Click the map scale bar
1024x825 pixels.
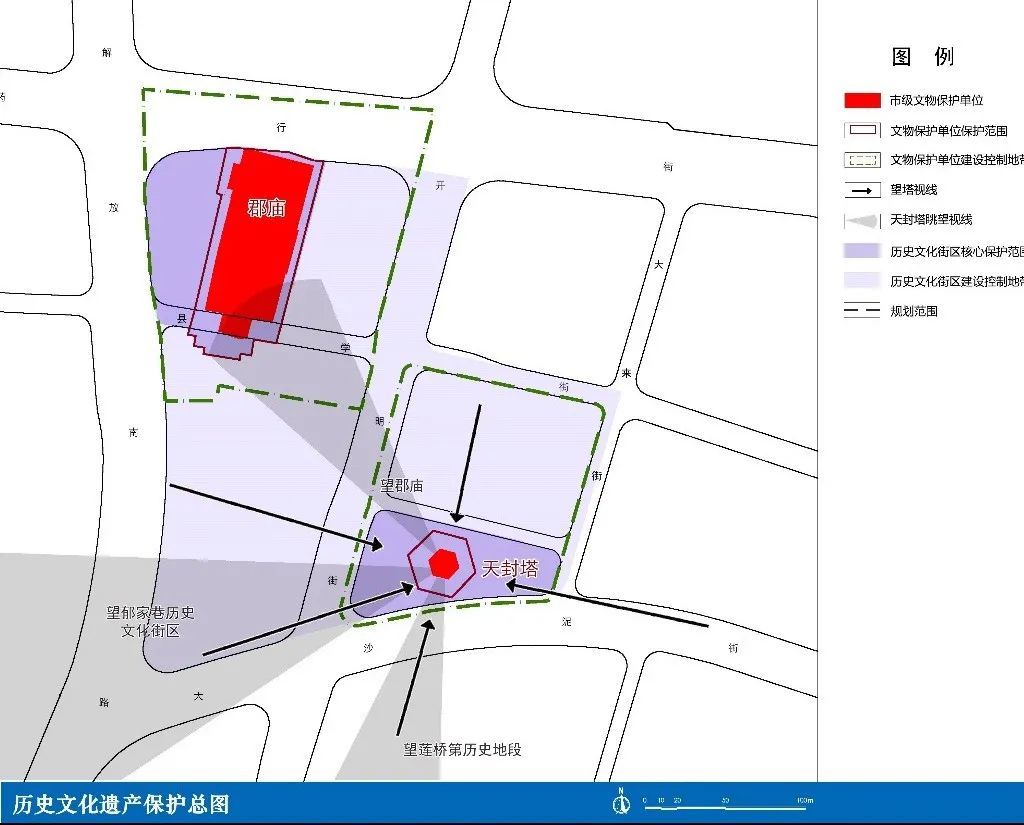(725, 808)
